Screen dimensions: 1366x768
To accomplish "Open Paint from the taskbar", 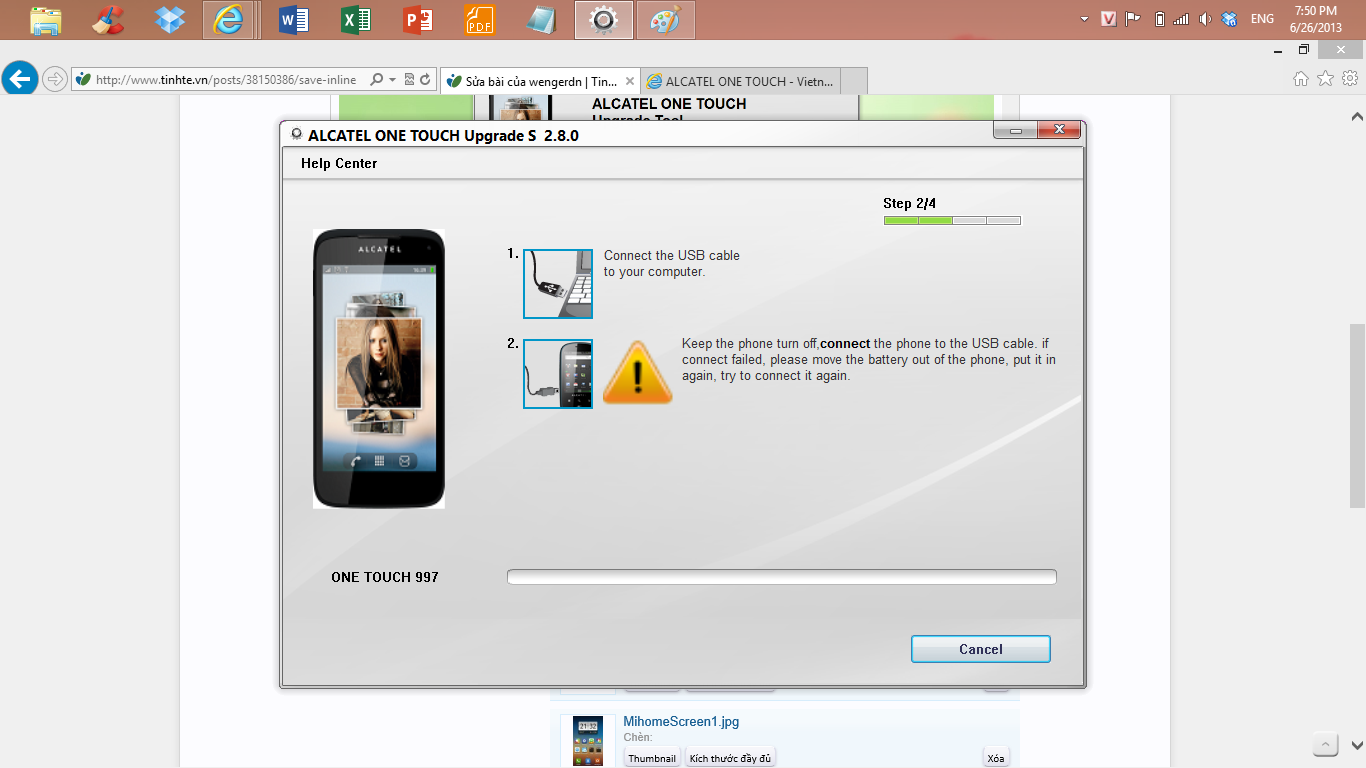I will pyautogui.click(x=665, y=19).
